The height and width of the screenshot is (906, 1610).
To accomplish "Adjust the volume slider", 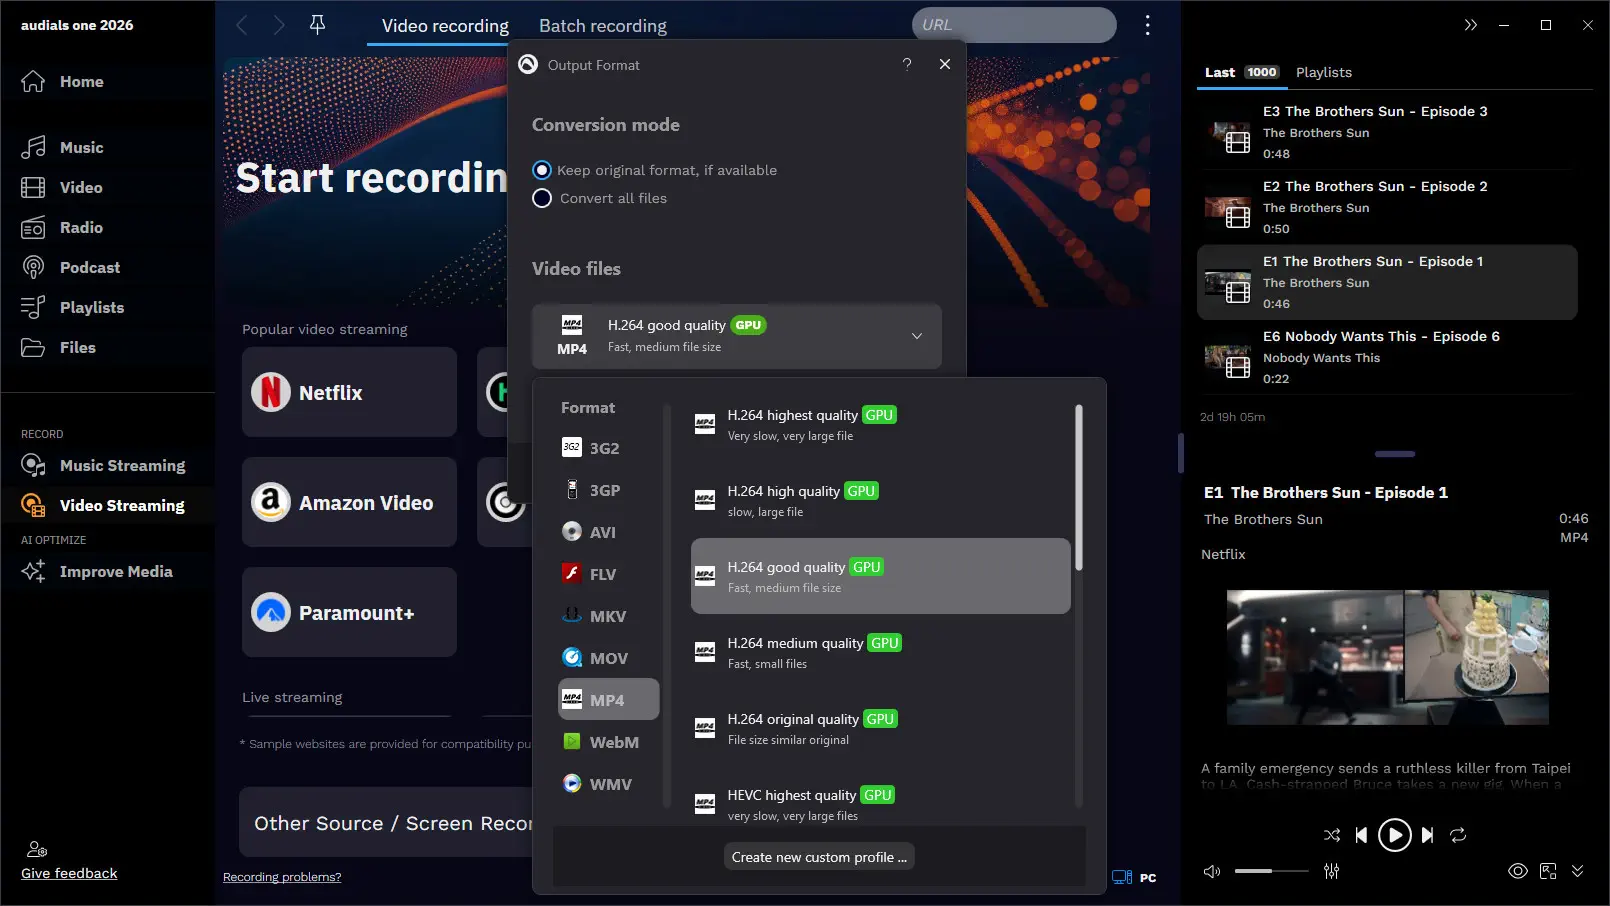I will (1270, 871).
